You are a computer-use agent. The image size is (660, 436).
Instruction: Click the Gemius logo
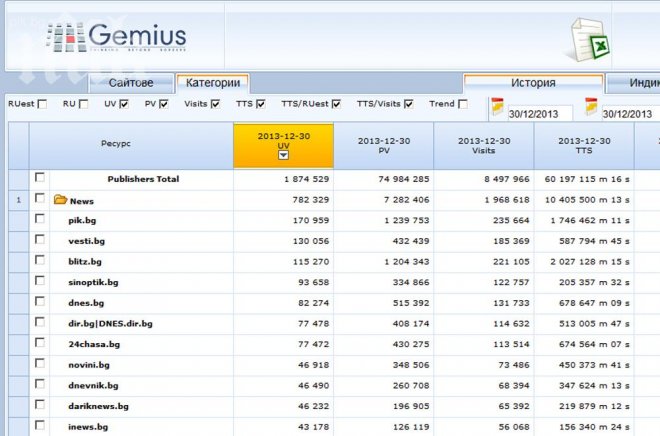(117, 37)
